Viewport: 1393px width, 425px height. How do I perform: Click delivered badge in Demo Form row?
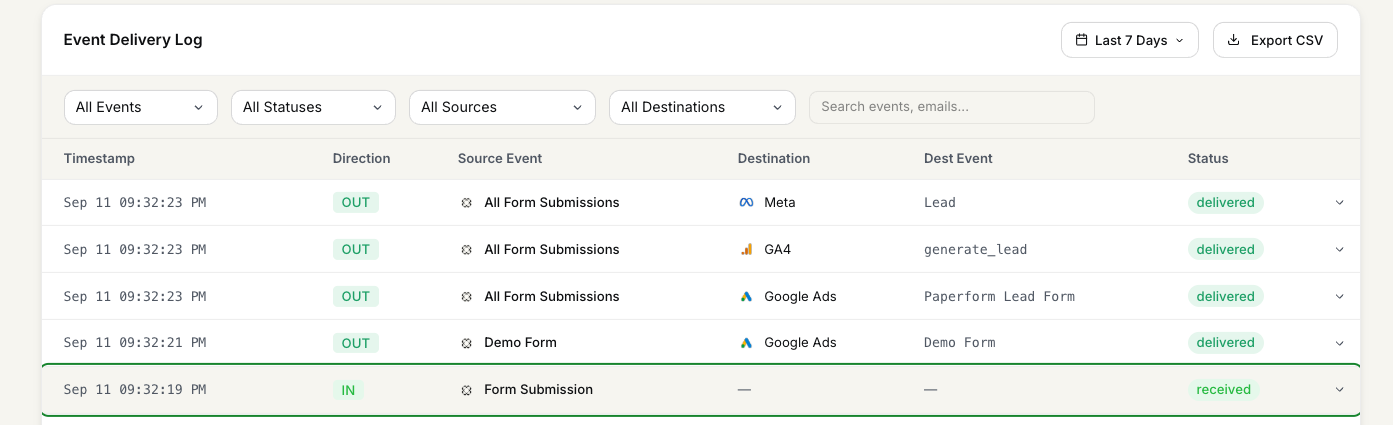click(x=1226, y=343)
